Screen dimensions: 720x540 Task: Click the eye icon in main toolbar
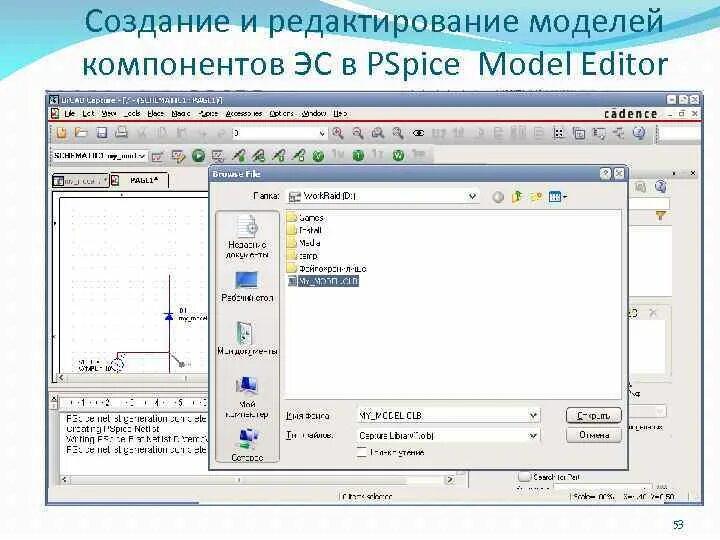tap(418, 133)
